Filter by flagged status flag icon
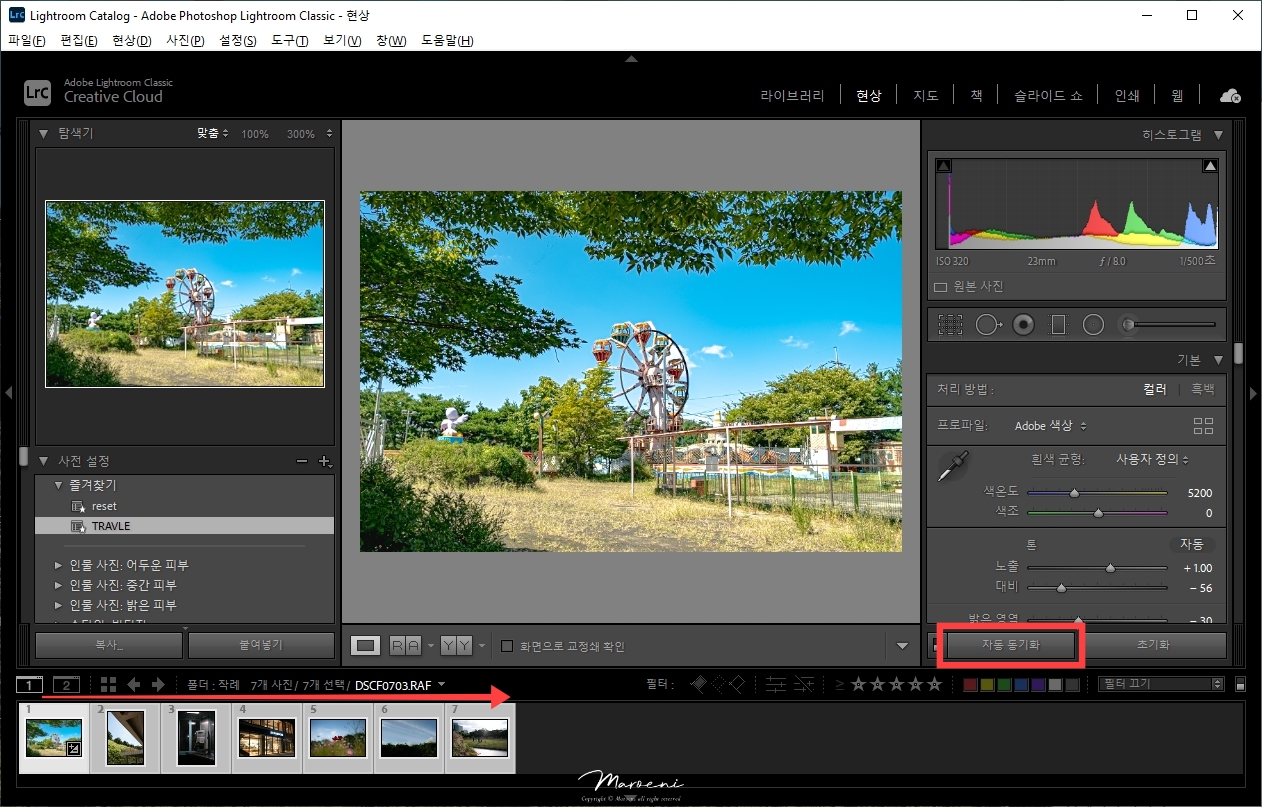The image size is (1262, 807). point(699,684)
